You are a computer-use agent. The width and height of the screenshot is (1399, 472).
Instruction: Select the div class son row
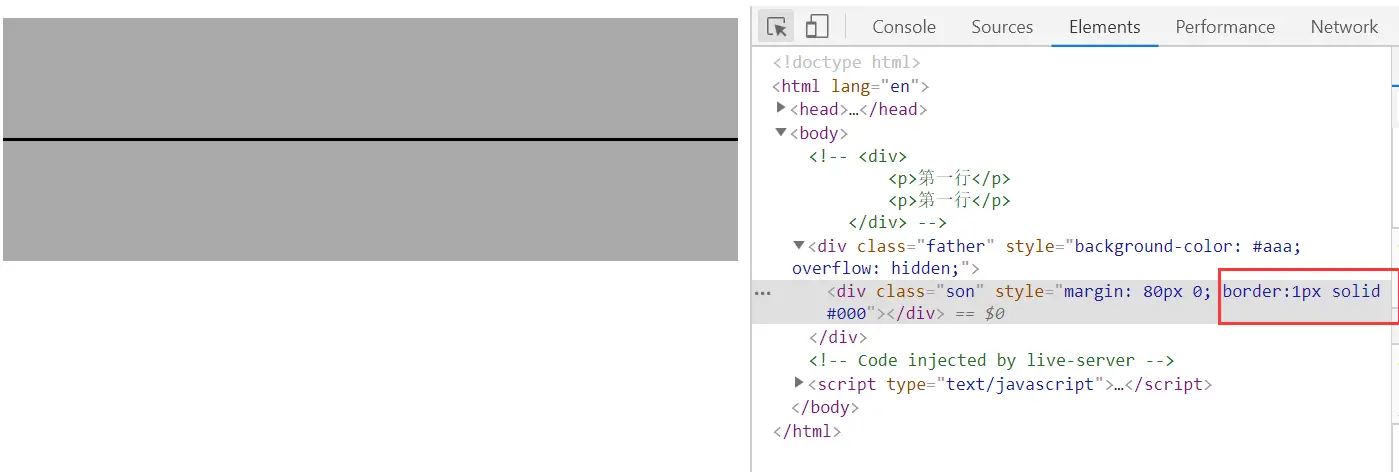tap(1071, 302)
